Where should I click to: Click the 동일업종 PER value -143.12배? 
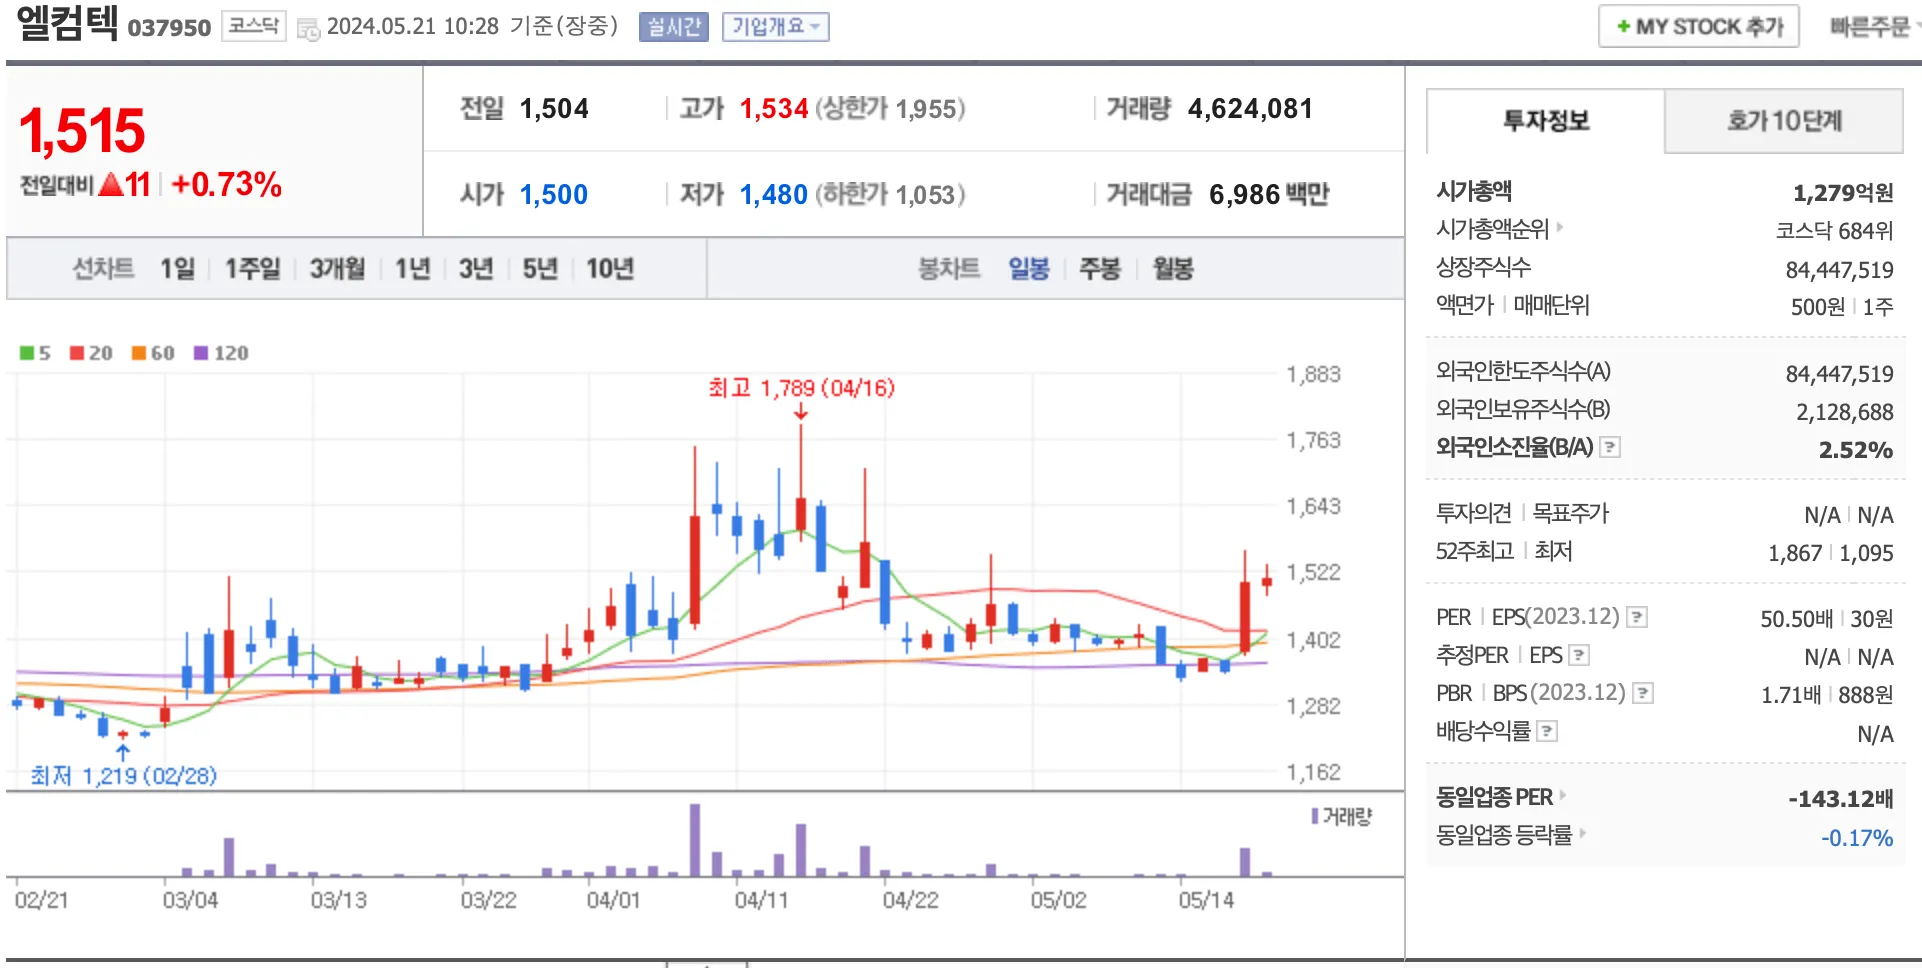click(1841, 799)
